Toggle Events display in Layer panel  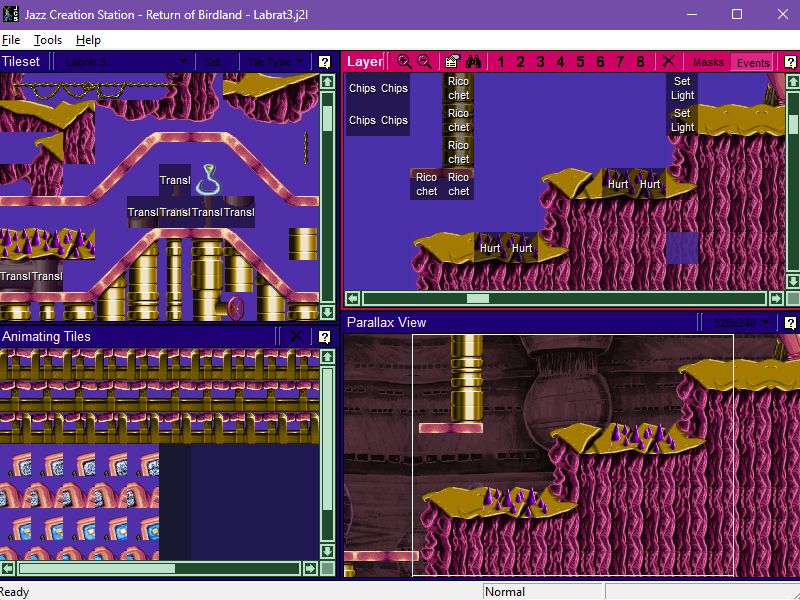click(x=753, y=62)
